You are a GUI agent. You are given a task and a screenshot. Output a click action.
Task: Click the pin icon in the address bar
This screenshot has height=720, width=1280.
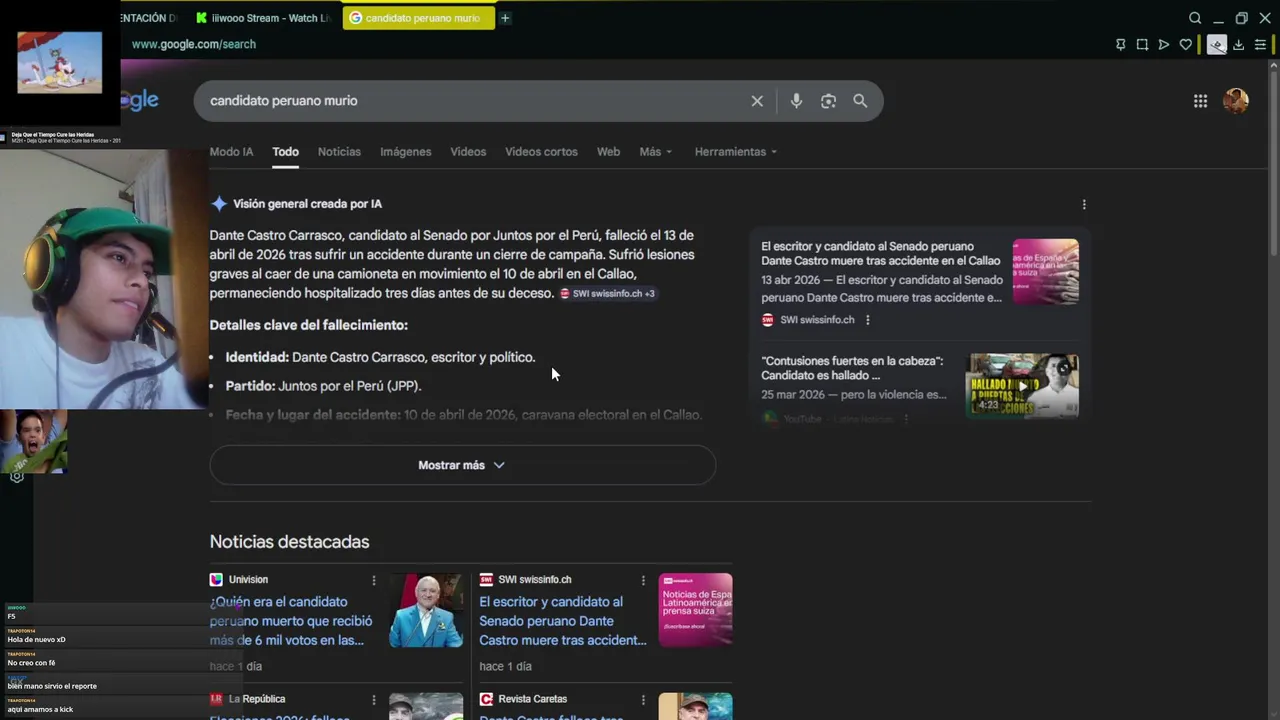point(1120,44)
